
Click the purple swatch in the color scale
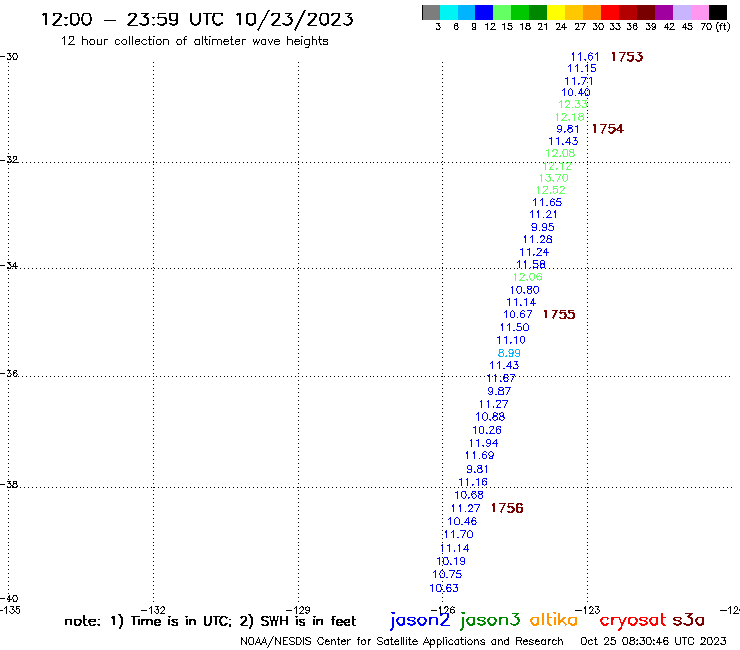(x=664, y=12)
